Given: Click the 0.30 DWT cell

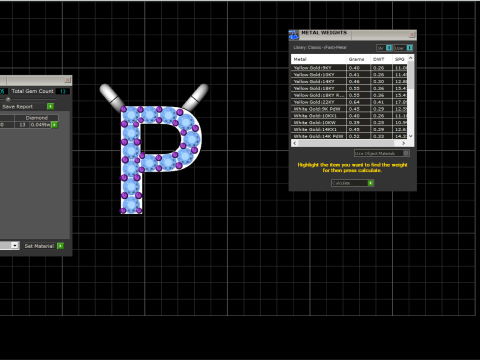Looking at the screenshot, I should pos(381,81).
